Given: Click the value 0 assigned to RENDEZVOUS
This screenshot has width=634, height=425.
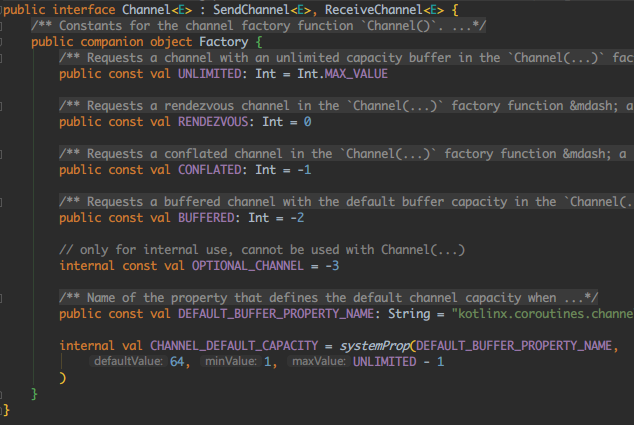Looking at the screenshot, I should (307, 122).
